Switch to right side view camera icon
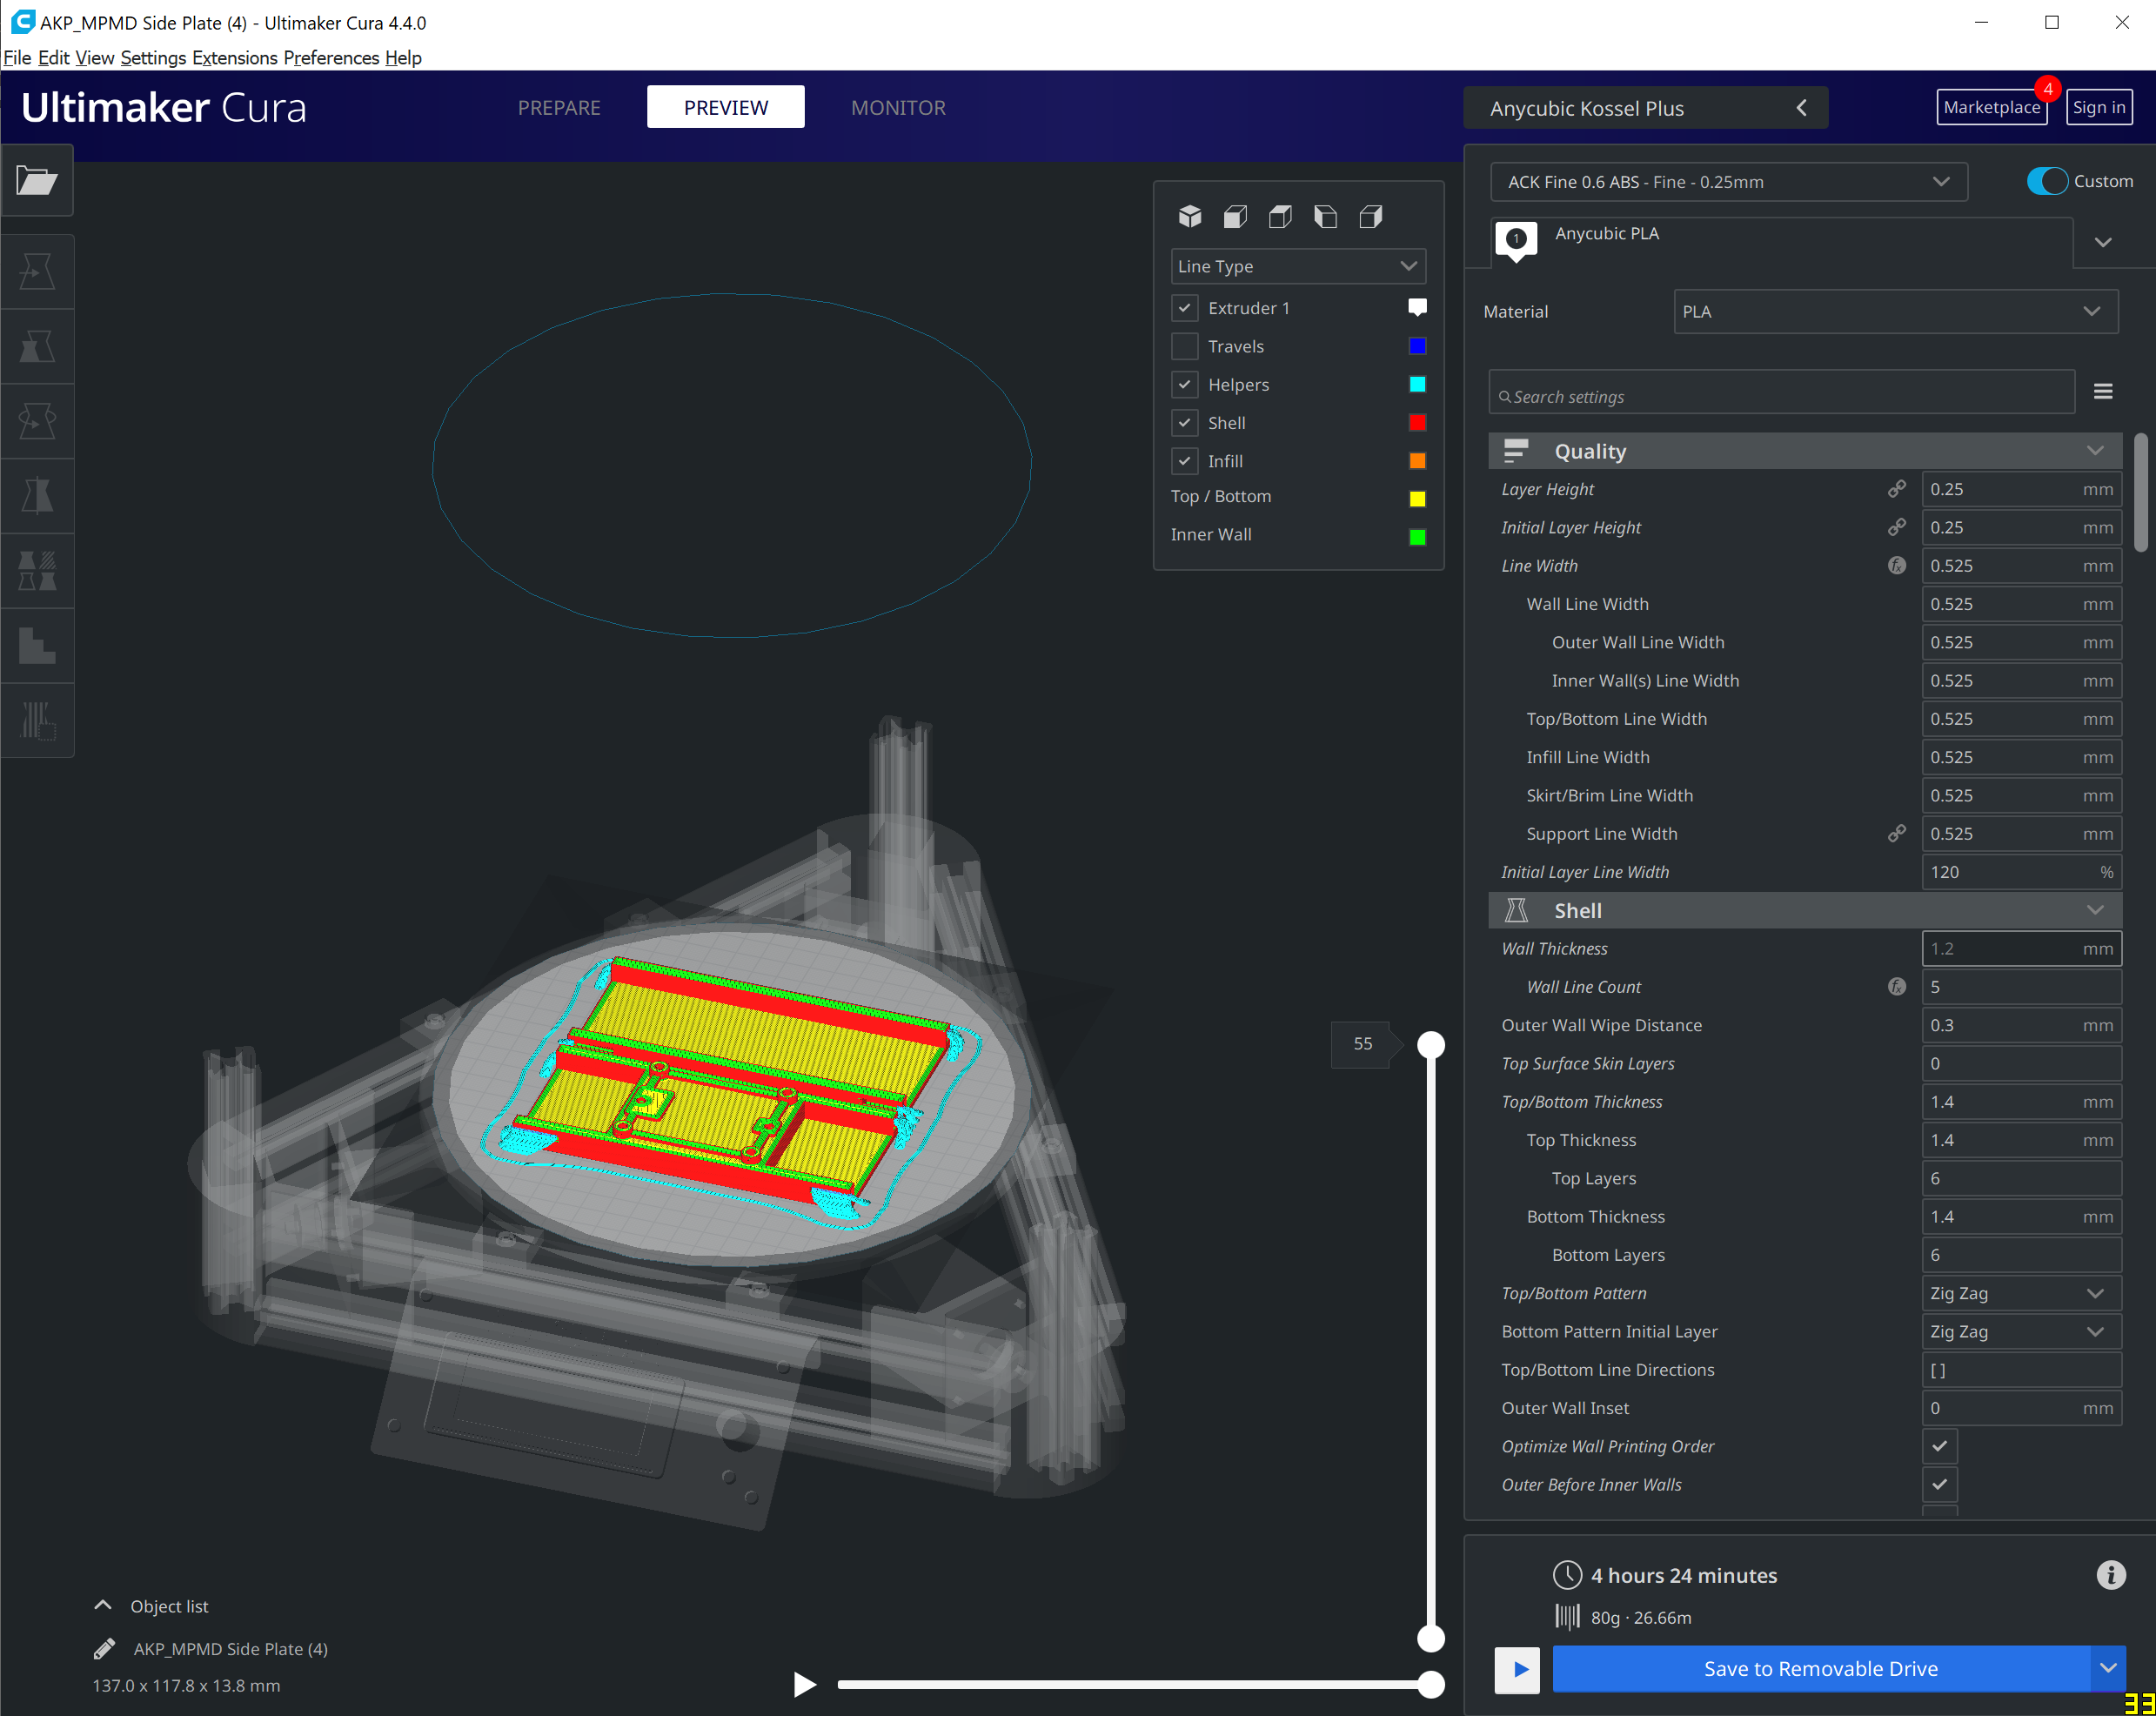Screen dimensions: 2156x1716 pyautogui.click(x=1371, y=216)
